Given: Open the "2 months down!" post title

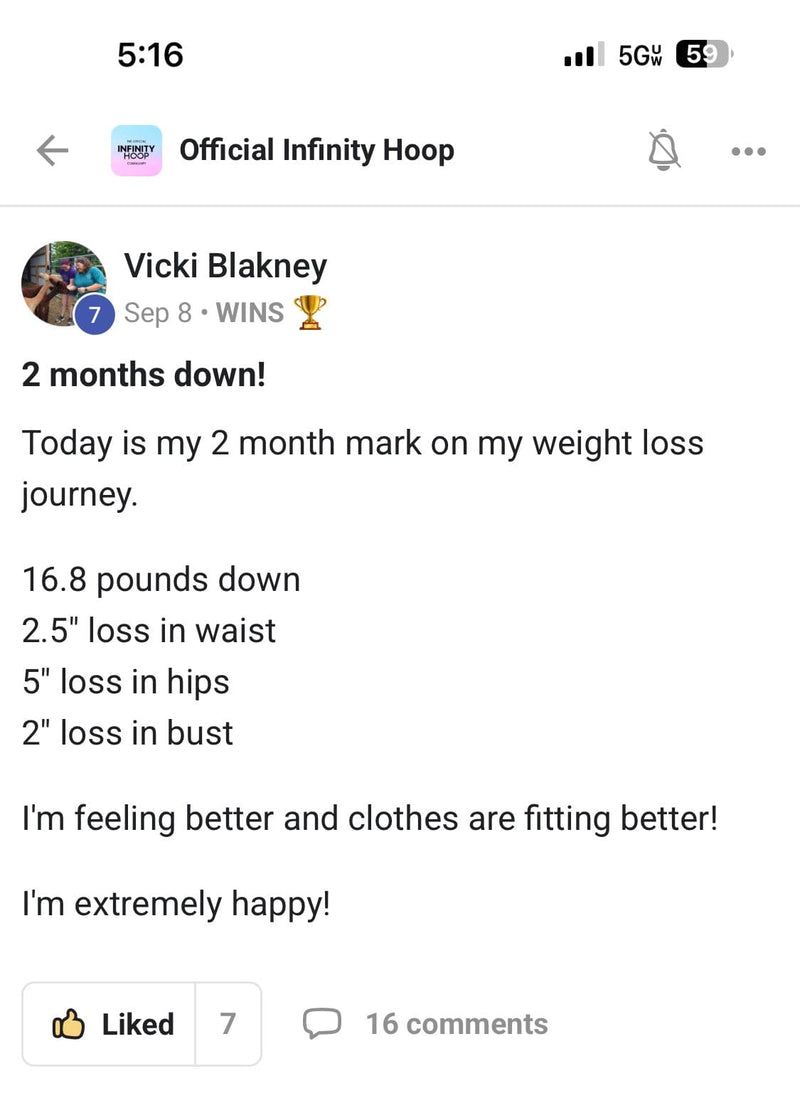Looking at the screenshot, I should pos(144,374).
